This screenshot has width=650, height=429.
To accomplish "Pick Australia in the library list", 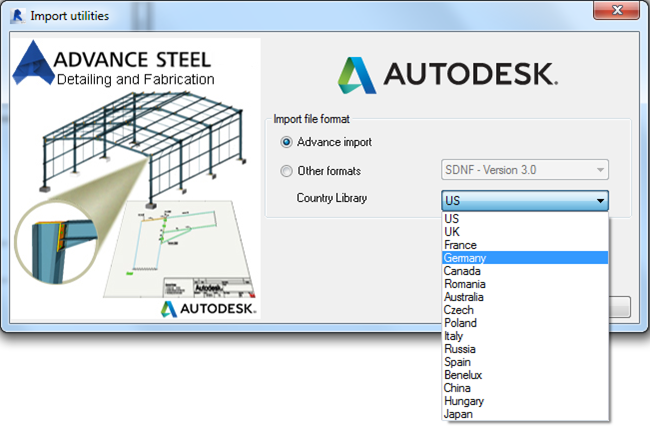I will (525, 297).
